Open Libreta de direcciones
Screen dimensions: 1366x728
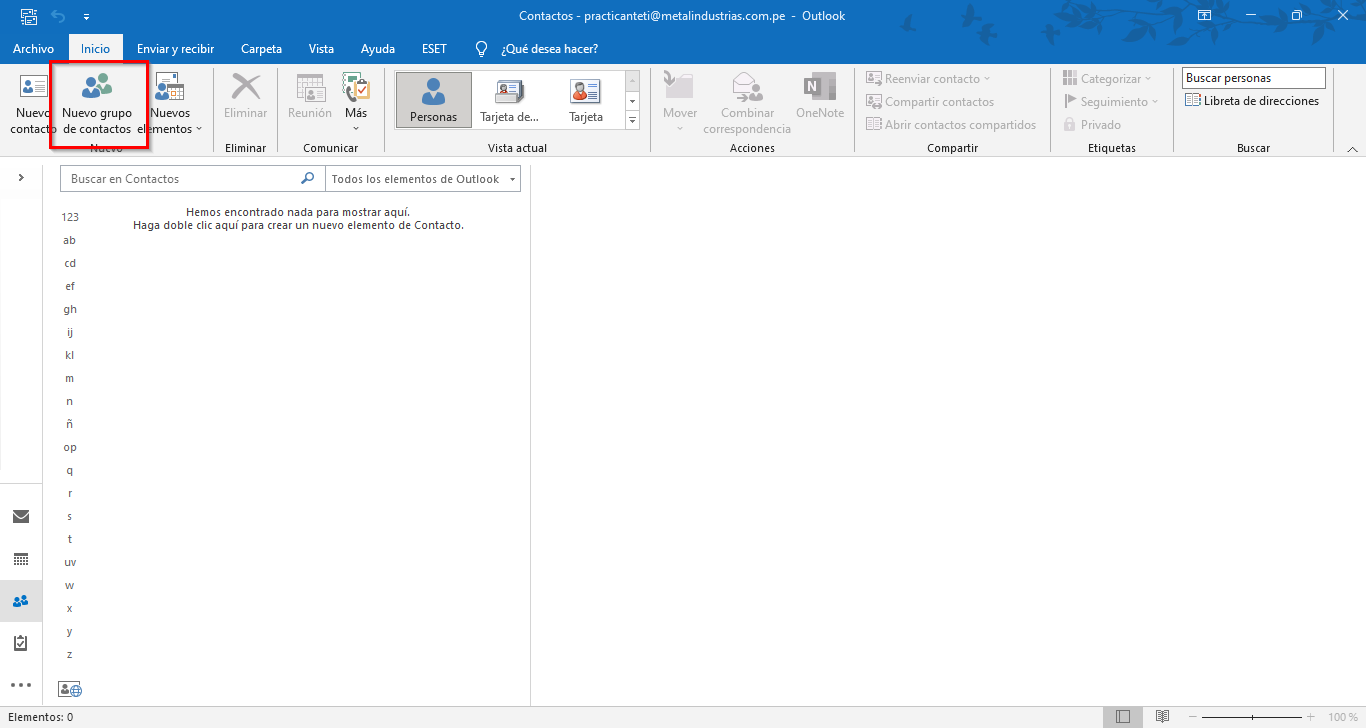click(1252, 100)
